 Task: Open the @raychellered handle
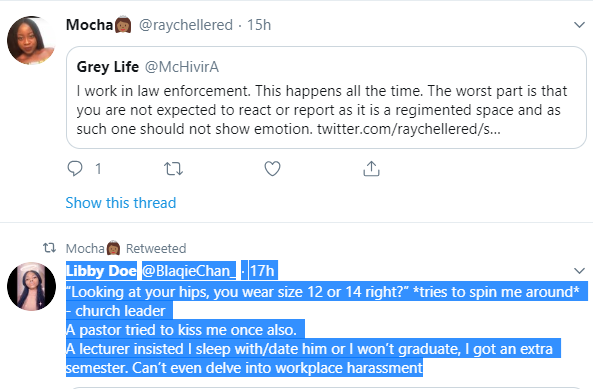186,25
